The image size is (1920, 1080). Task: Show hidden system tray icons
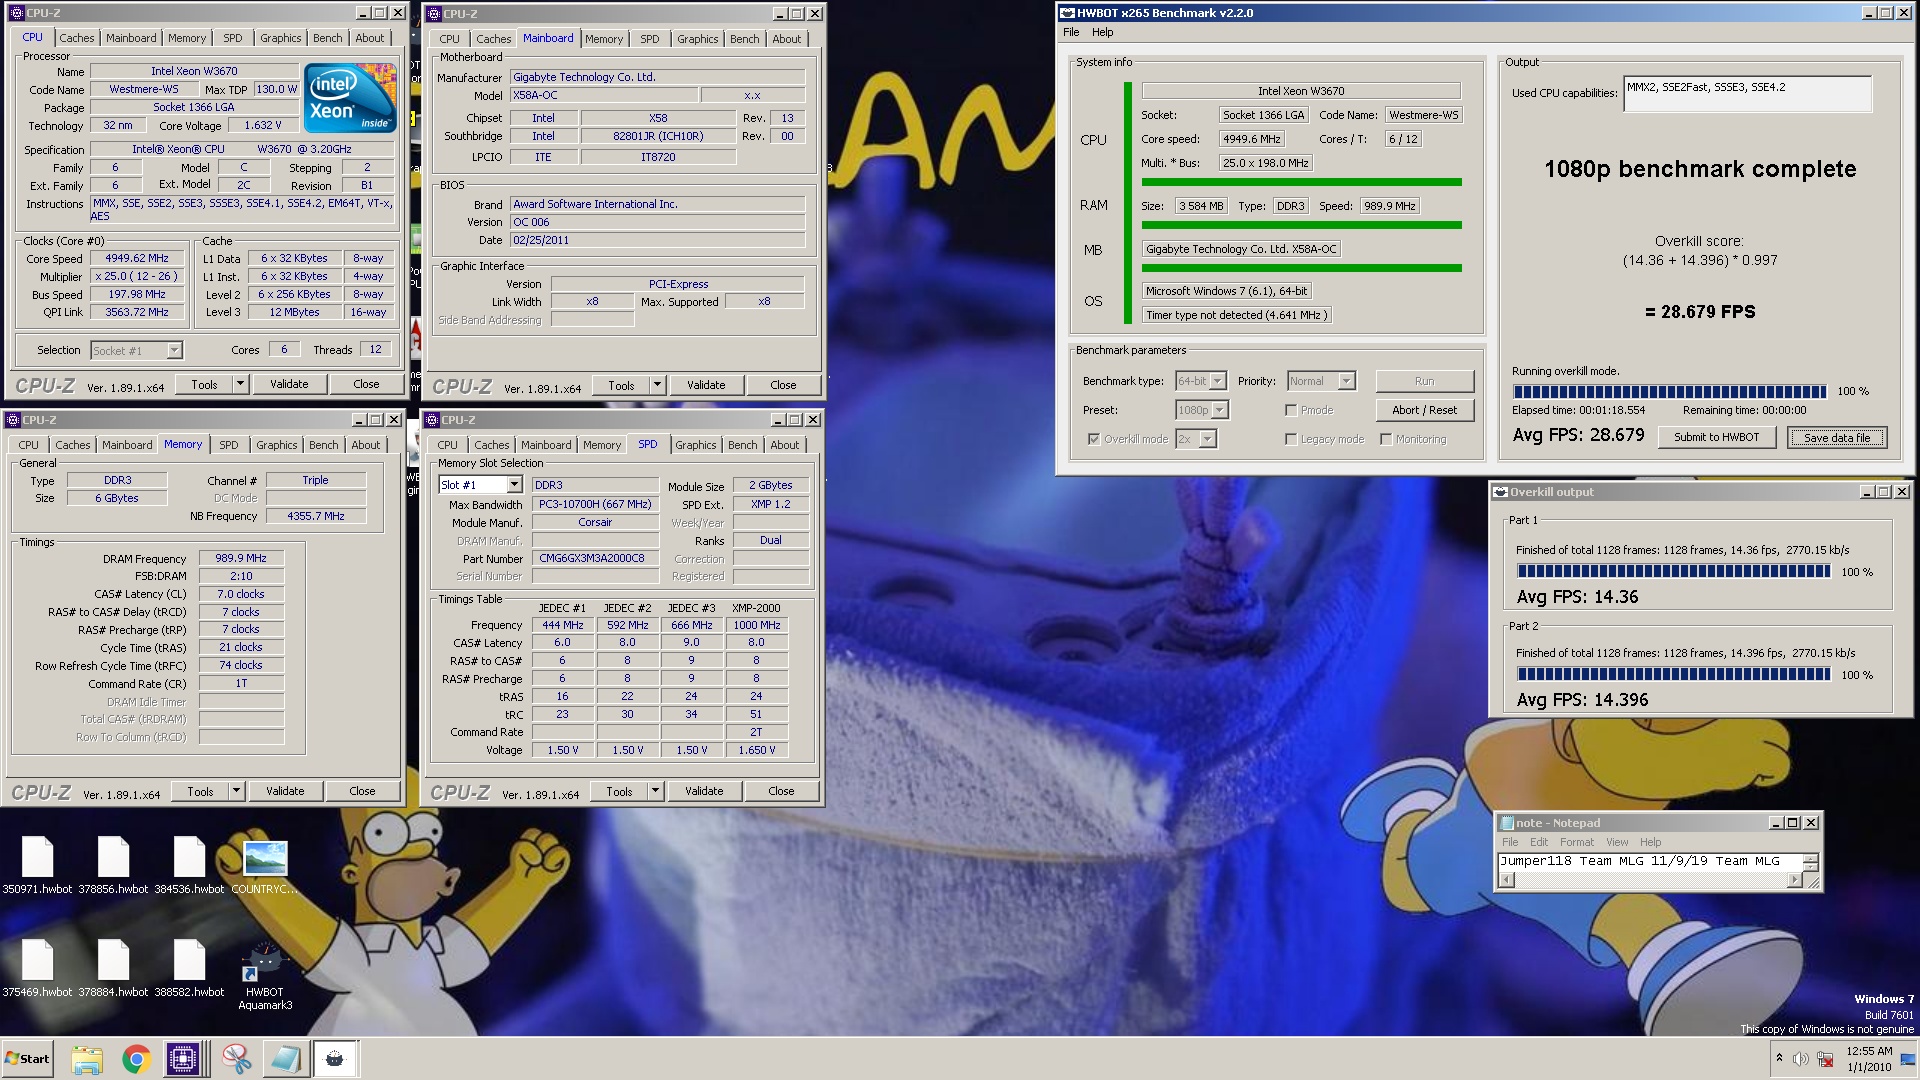[1778, 1058]
